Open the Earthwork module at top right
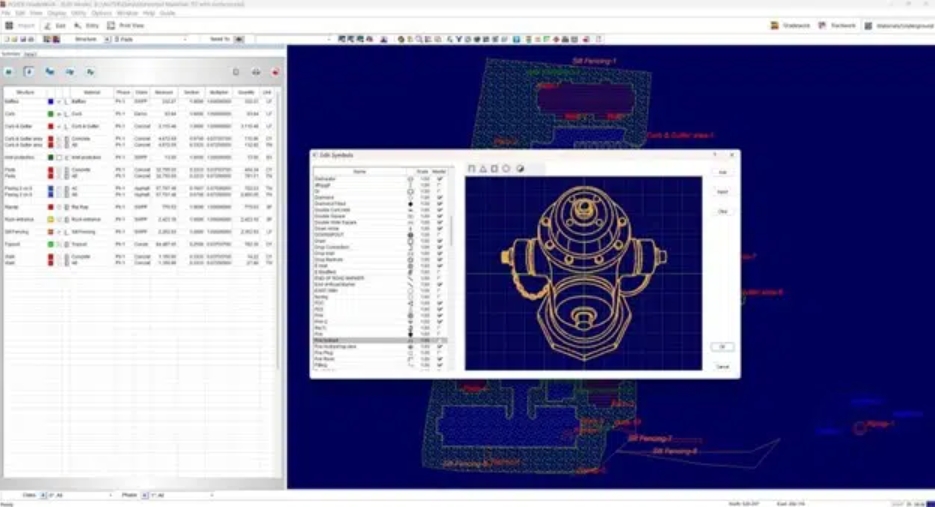 click(839, 25)
